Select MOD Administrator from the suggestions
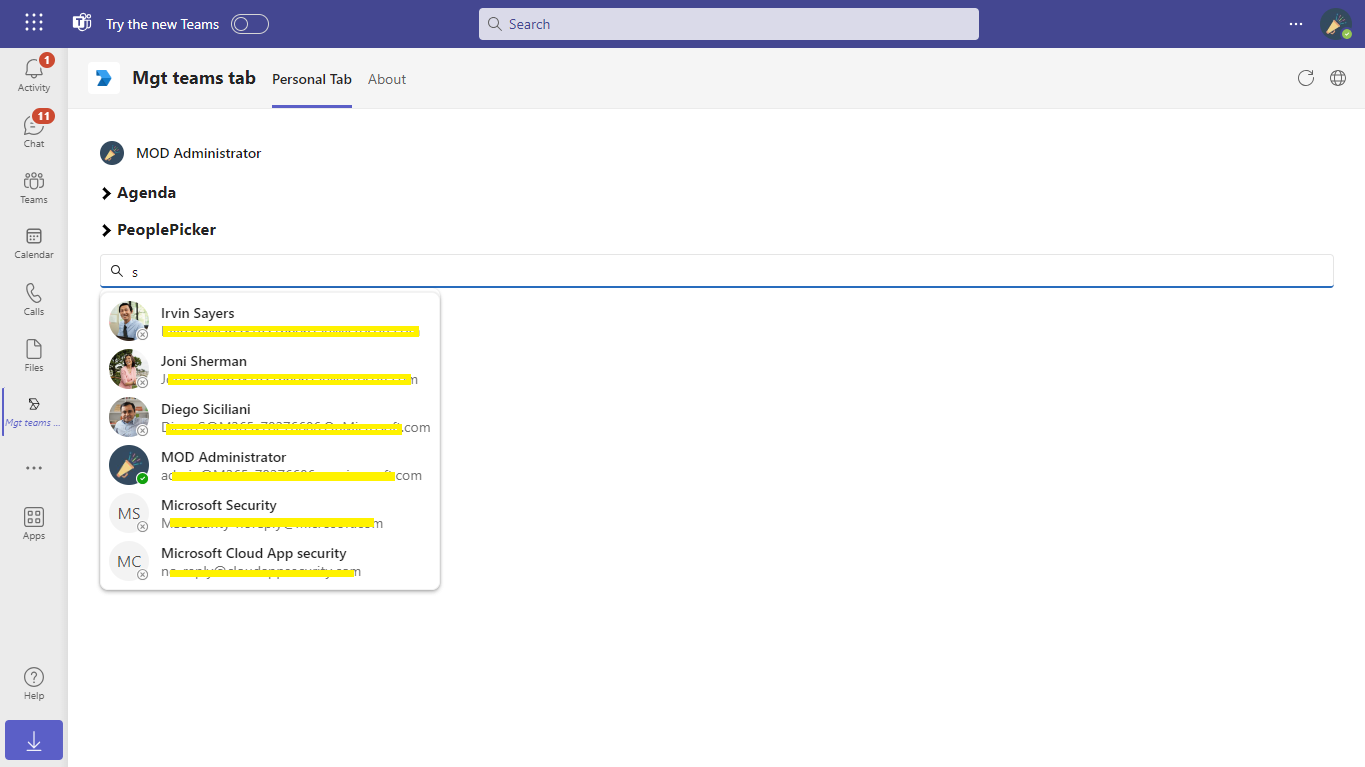1365x767 pixels. [x=270, y=465]
